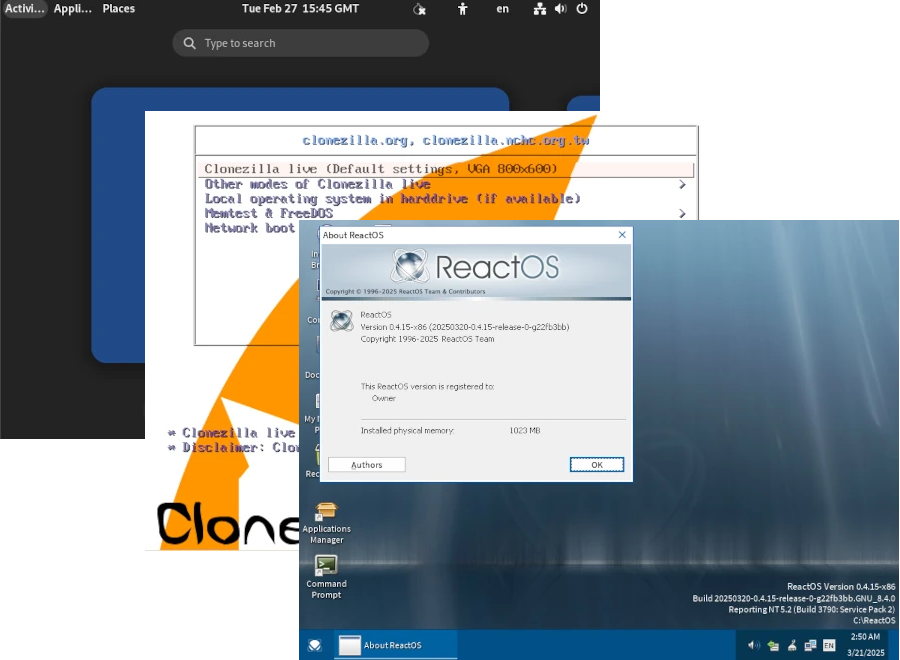Click the 'clonezilla.org, clonezilla.nchc.org.tw' header text
This screenshot has height=660, width=900.
(446, 141)
